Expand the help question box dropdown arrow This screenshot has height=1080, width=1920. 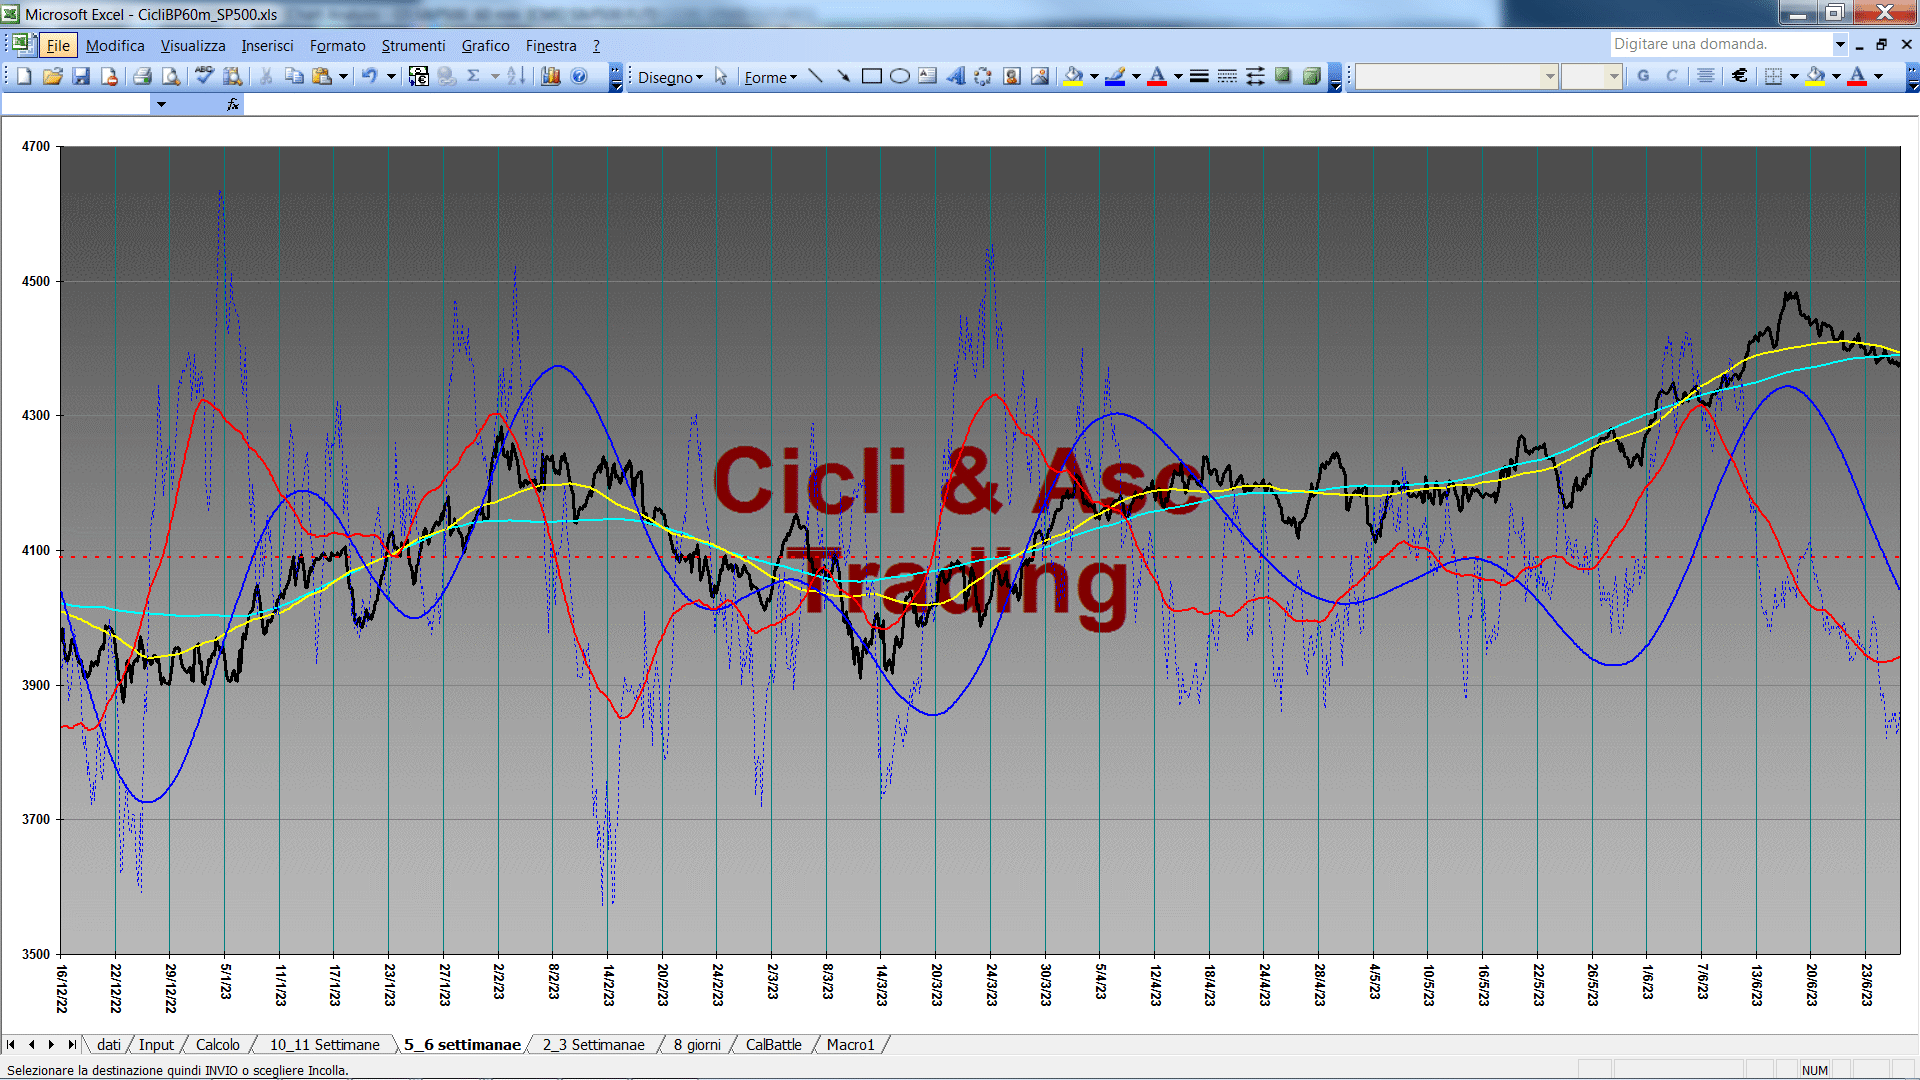click(x=1840, y=44)
